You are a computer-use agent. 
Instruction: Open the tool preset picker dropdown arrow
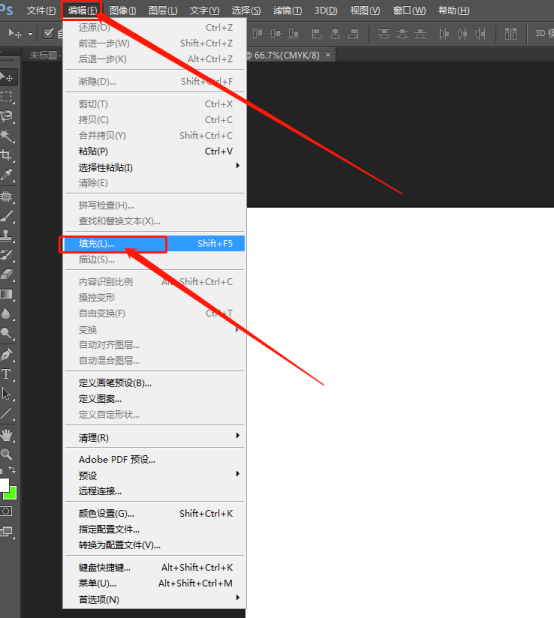pos(30,34)
